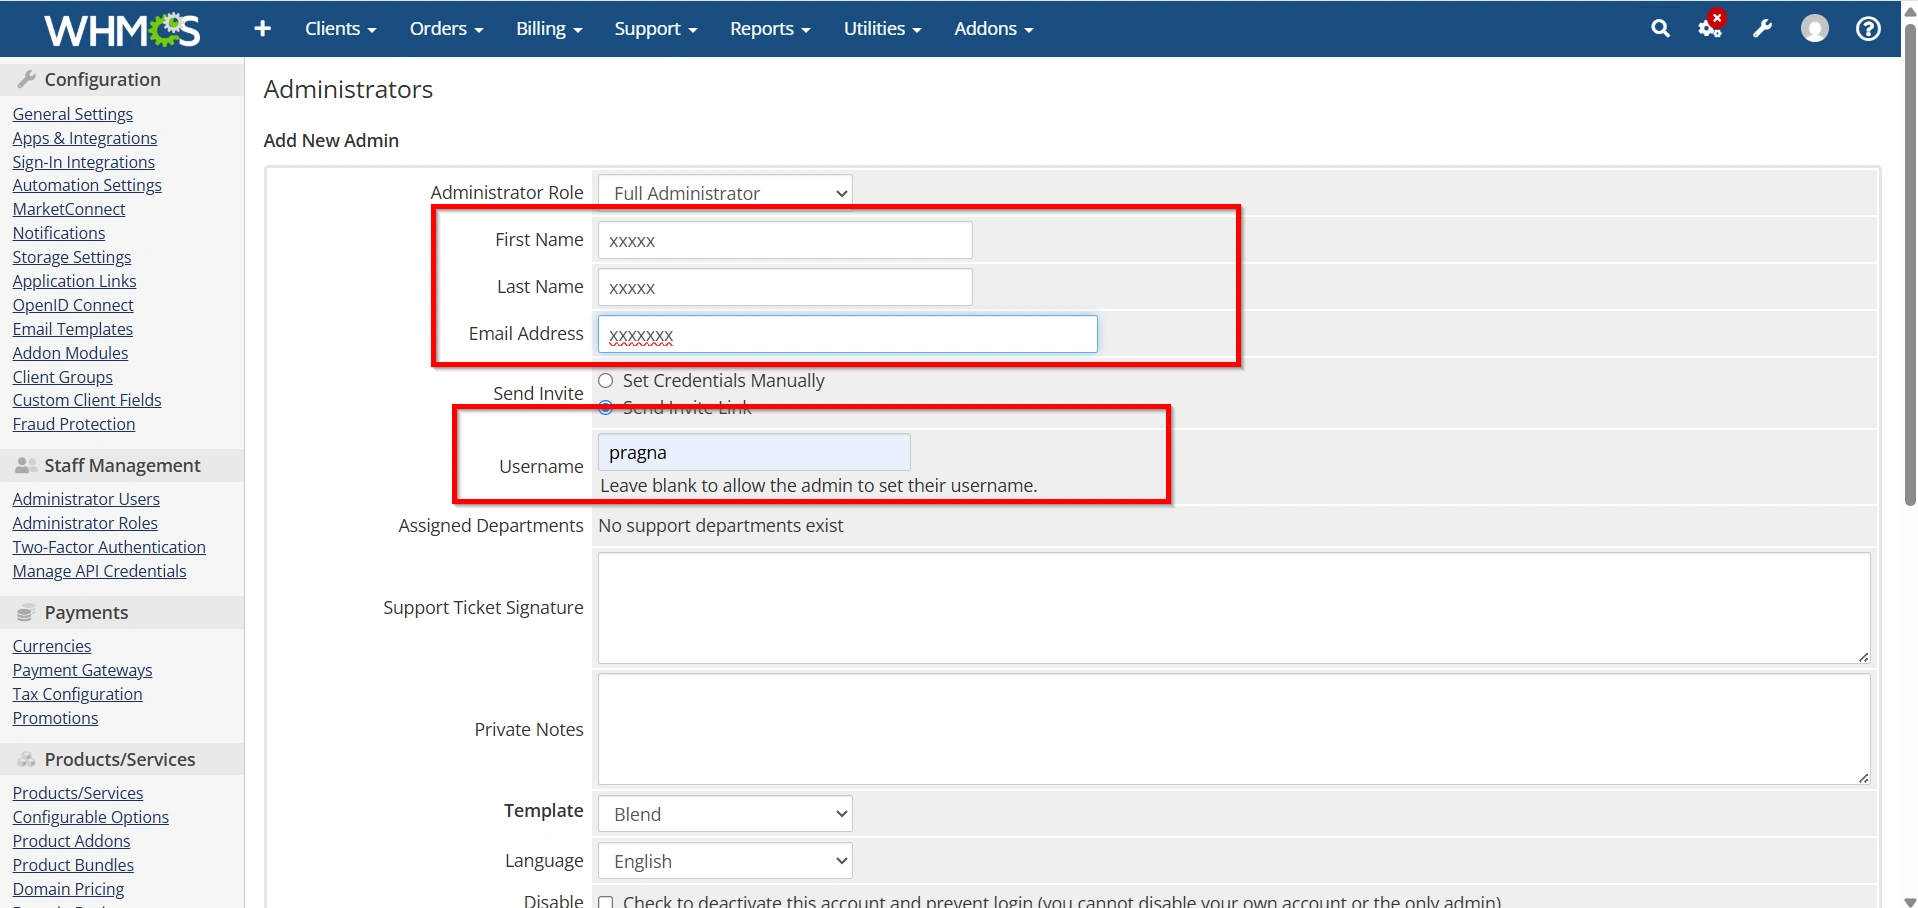Expand the Billing menu

pyautogui.click(x=549, y=29)
